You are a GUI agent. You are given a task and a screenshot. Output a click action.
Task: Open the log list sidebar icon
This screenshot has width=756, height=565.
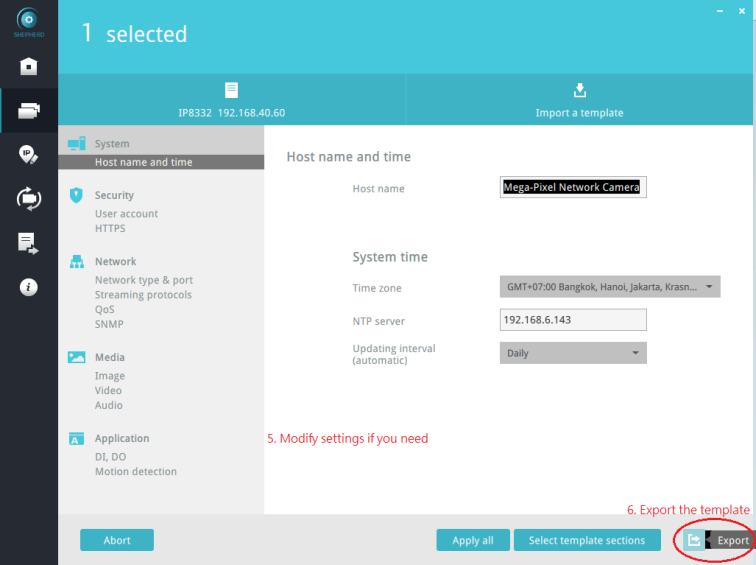coord(29,242)
